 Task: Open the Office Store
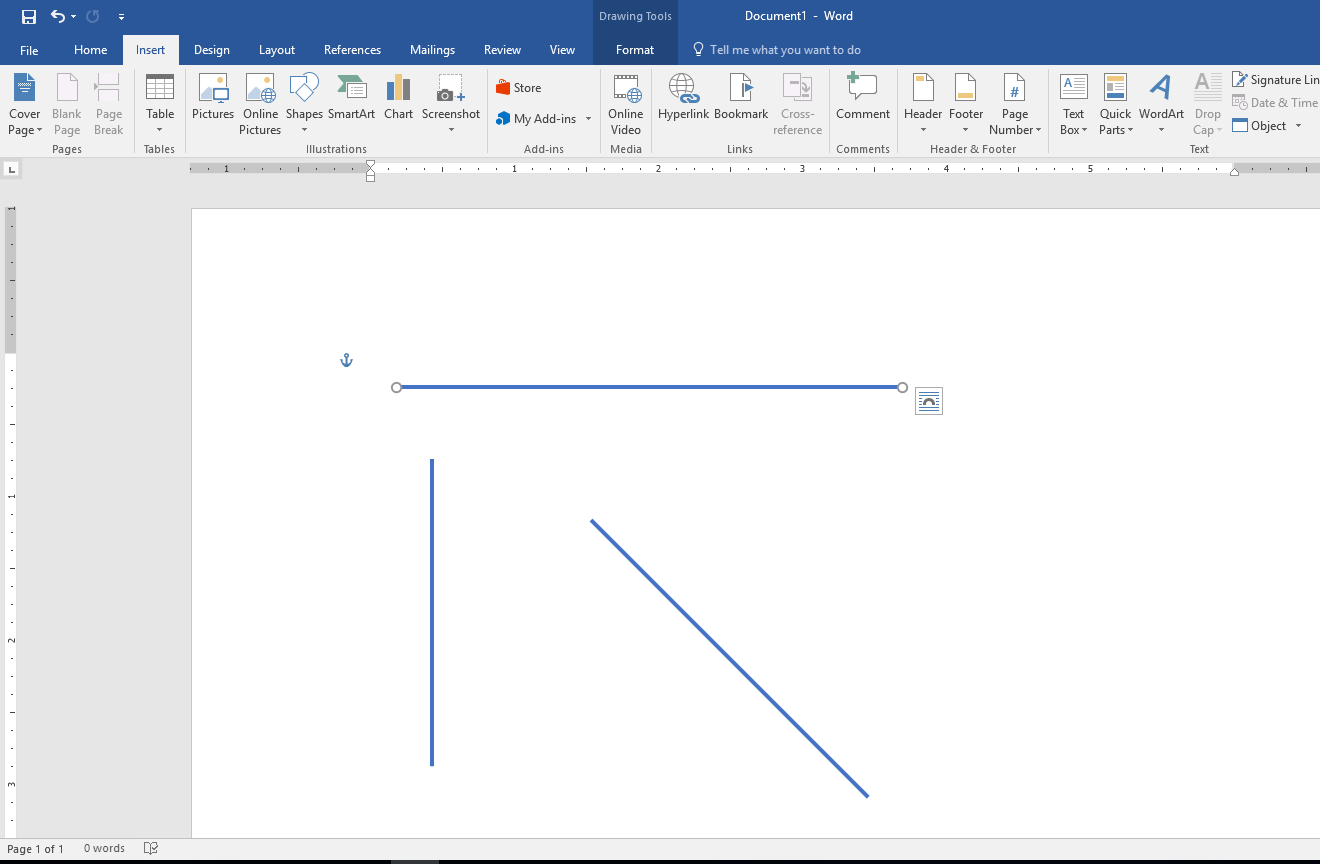point(519,88)
